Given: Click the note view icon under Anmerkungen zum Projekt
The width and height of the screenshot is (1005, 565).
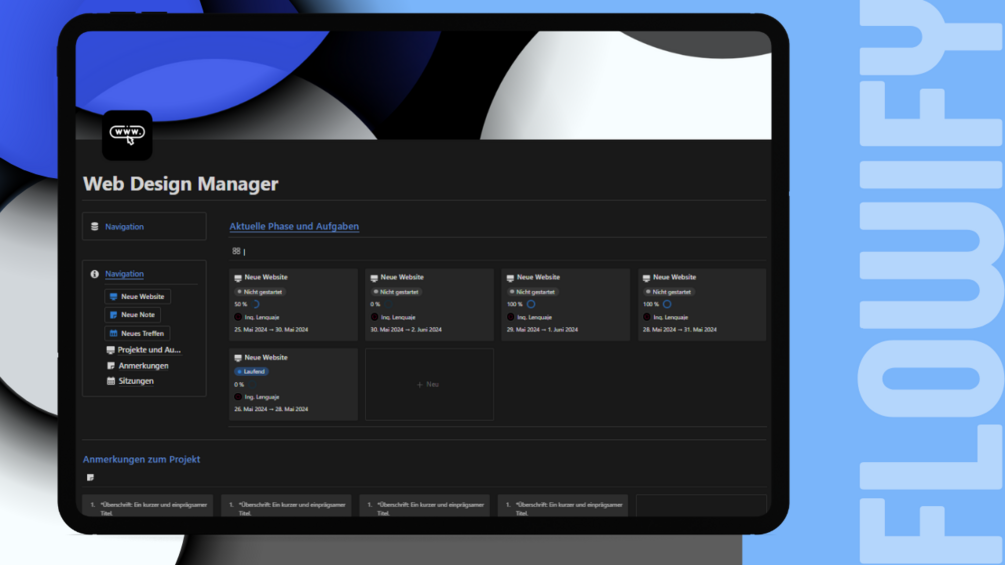Looking at the screenshot, I should click(x=90, y=477).
